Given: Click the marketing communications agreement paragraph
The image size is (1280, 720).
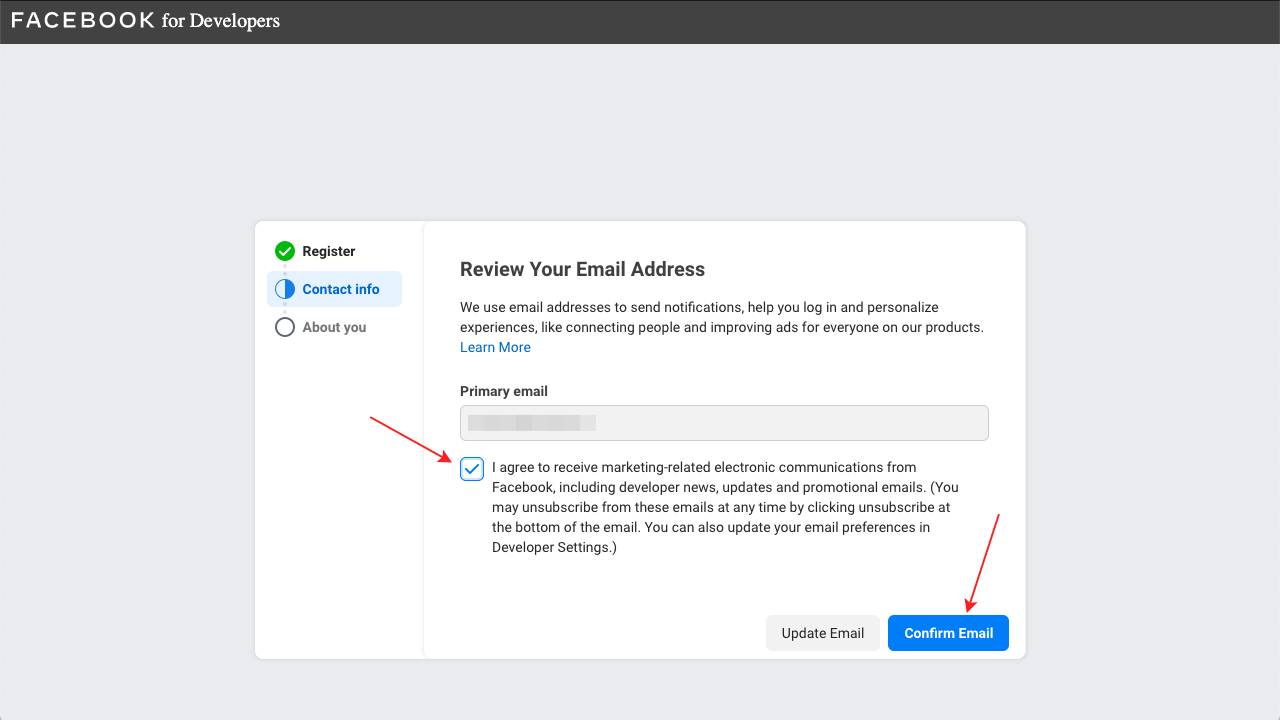Looking at the screenshot, I should pos(725,507).
